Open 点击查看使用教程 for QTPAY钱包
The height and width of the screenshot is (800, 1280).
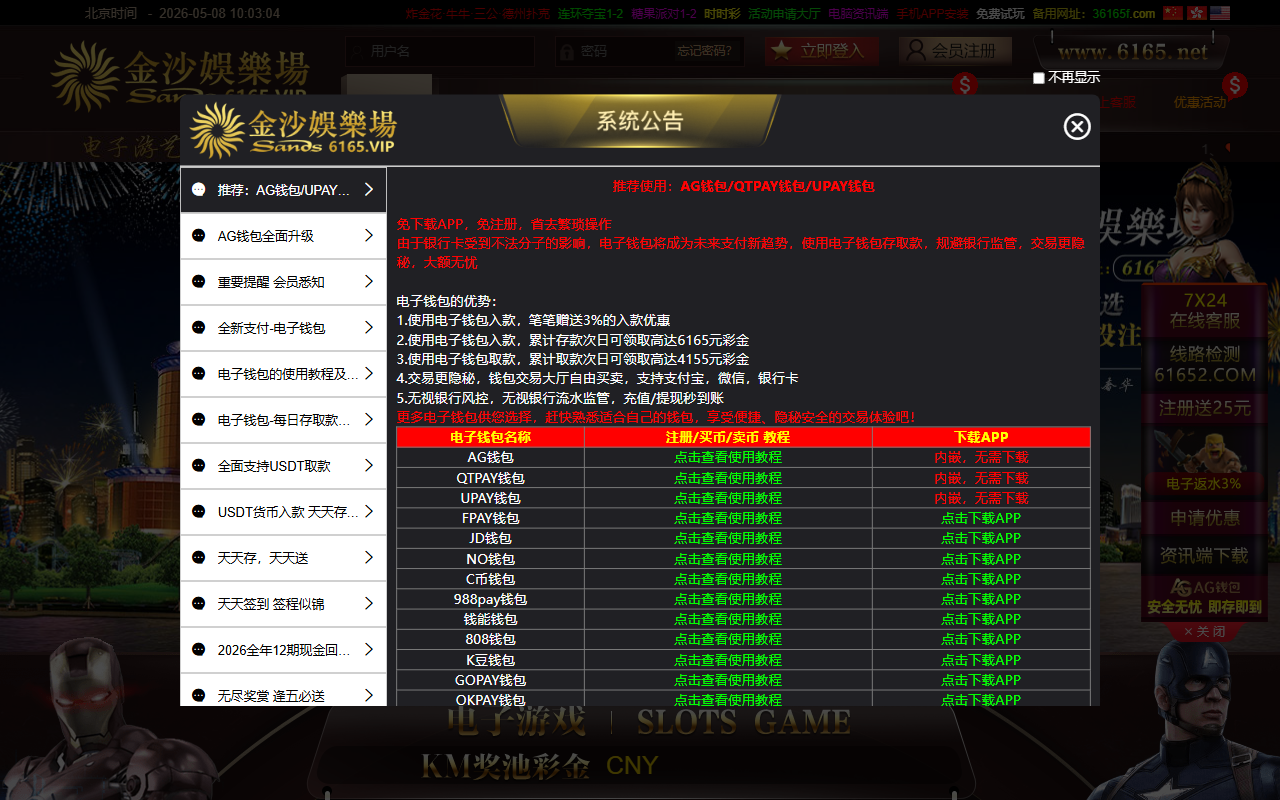[728, 478]
